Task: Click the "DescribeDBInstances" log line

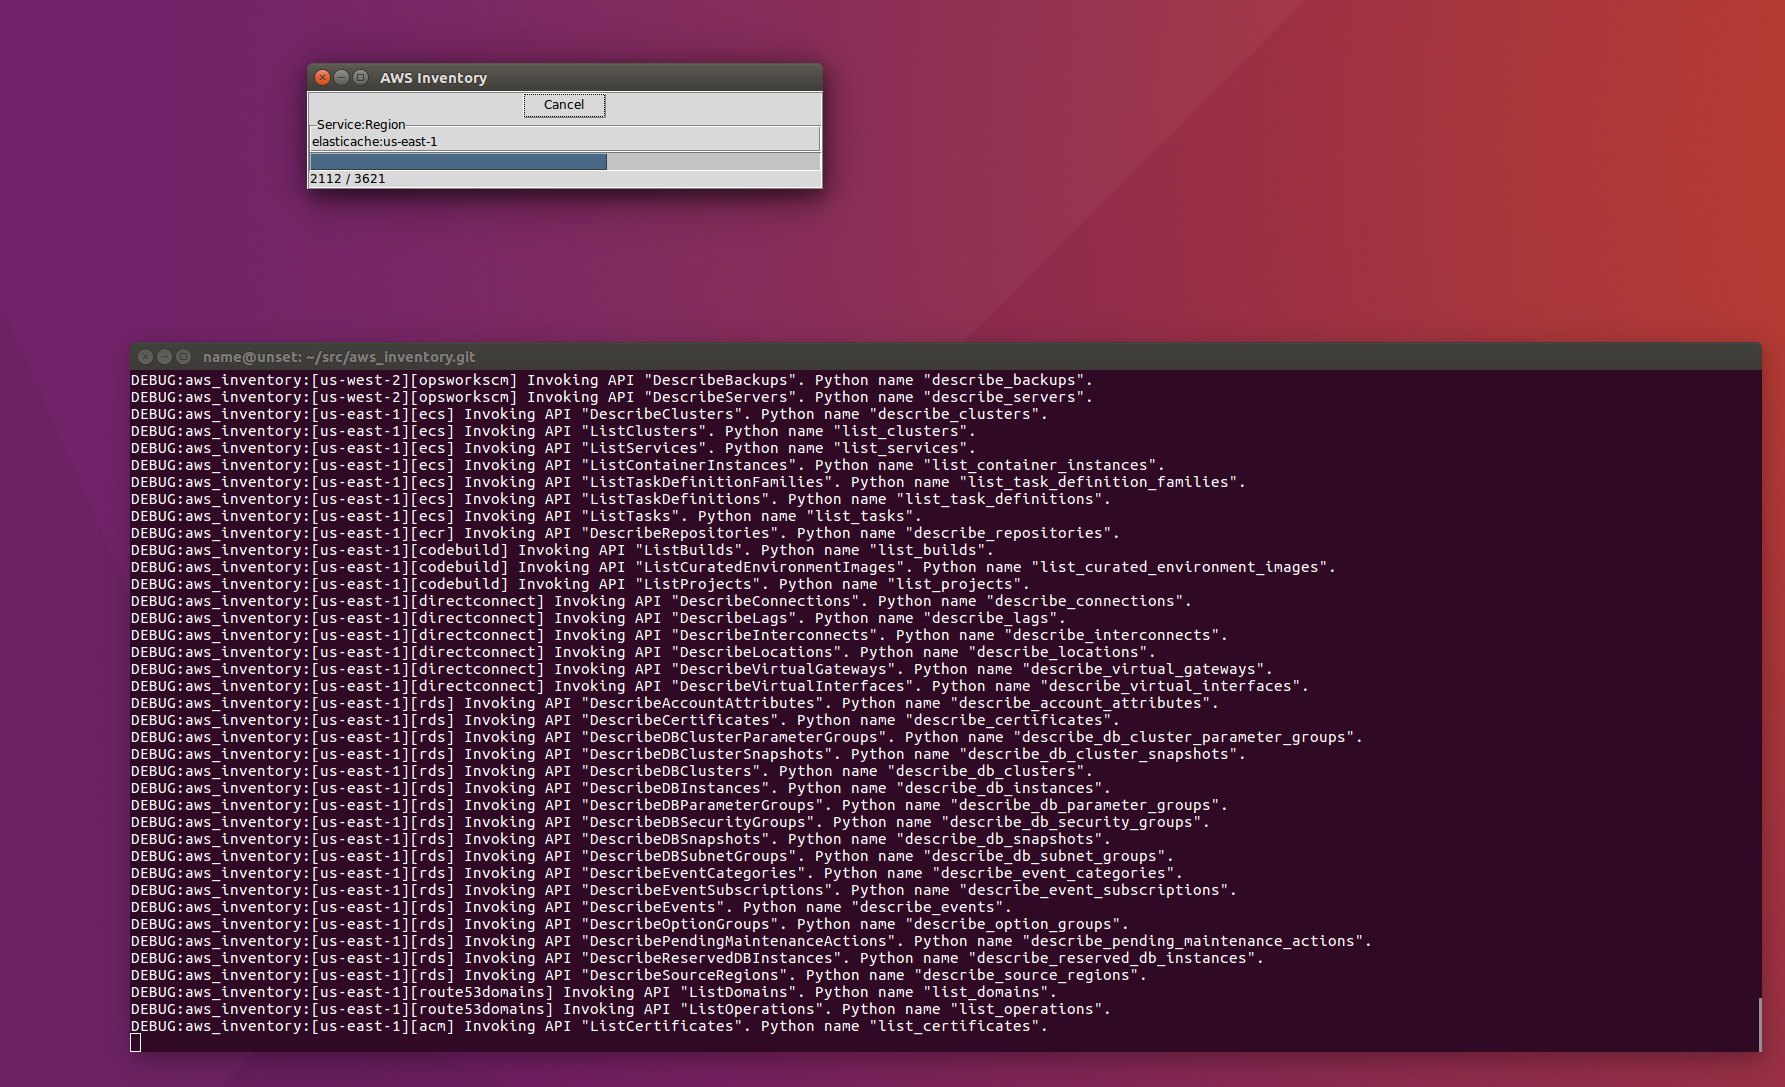Action: [621, 788]
